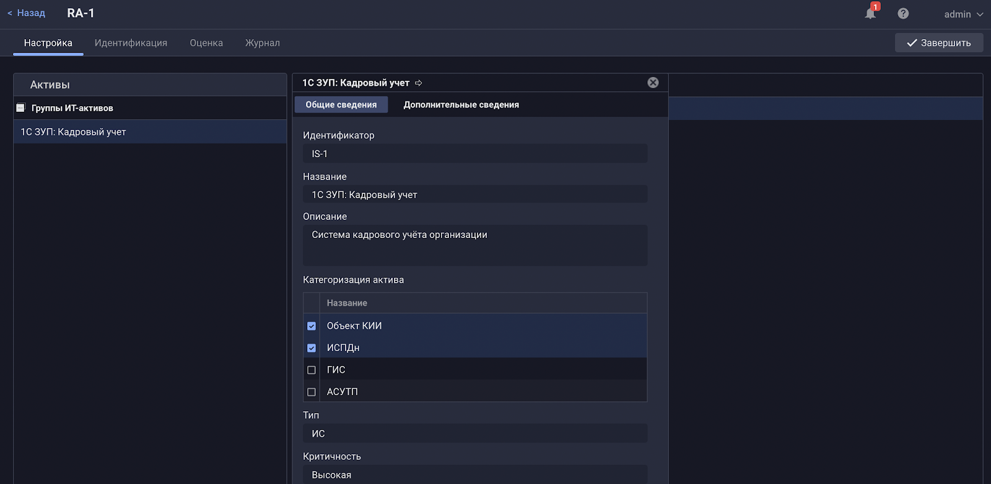Switch to the Идентификация tab
Image resolution: width=991 pixels, height=484 pixels.
click(131, 43)
